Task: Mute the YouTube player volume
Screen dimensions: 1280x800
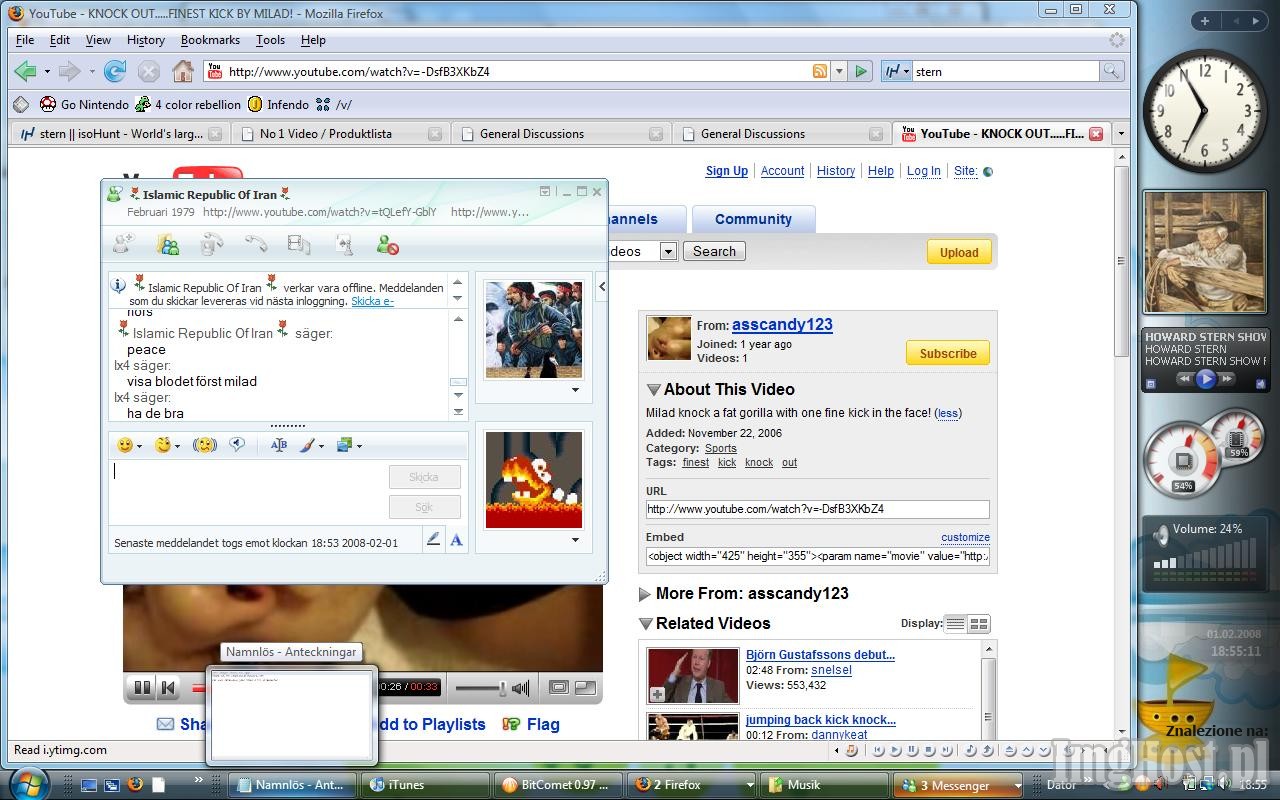Action: pyautogui.click(x=520, y=688)
